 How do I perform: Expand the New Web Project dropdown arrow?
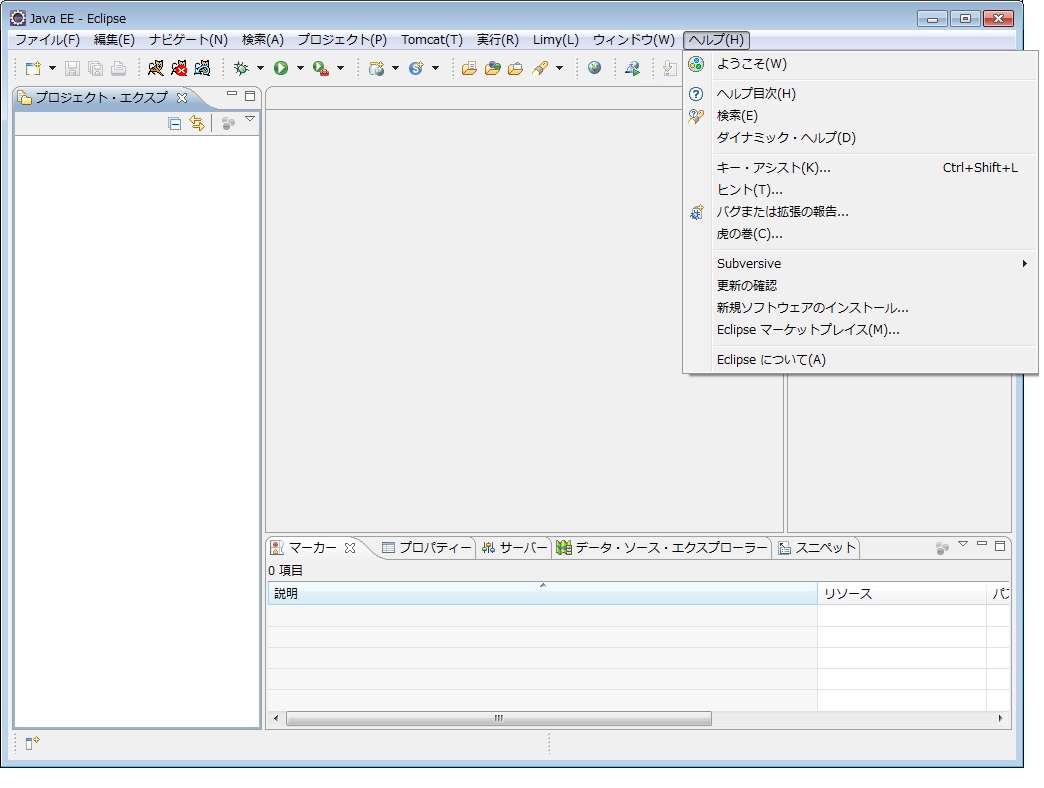point(395,68)
